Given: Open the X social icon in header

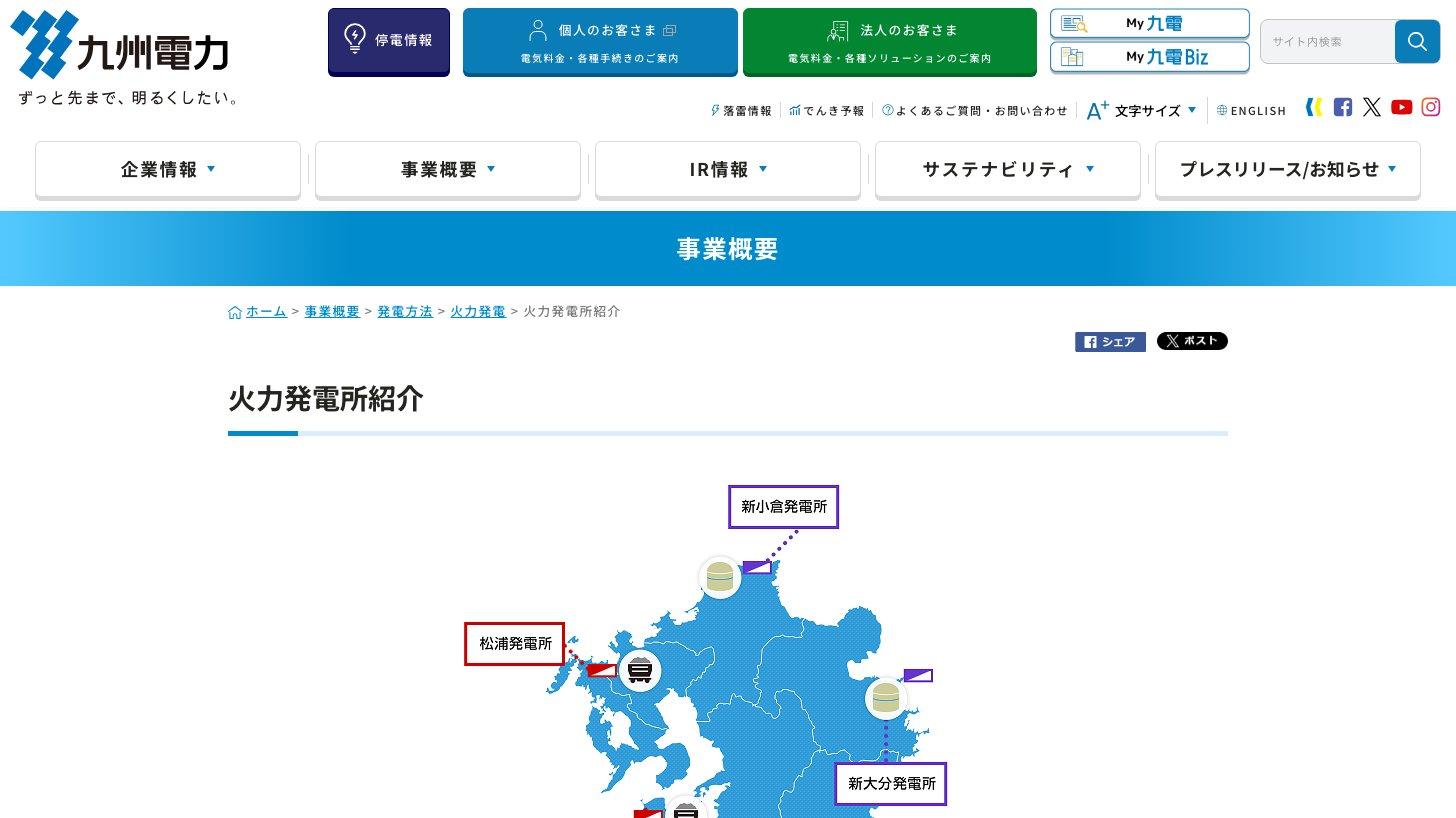Looking at the screenshot, I should (1372, 107).
